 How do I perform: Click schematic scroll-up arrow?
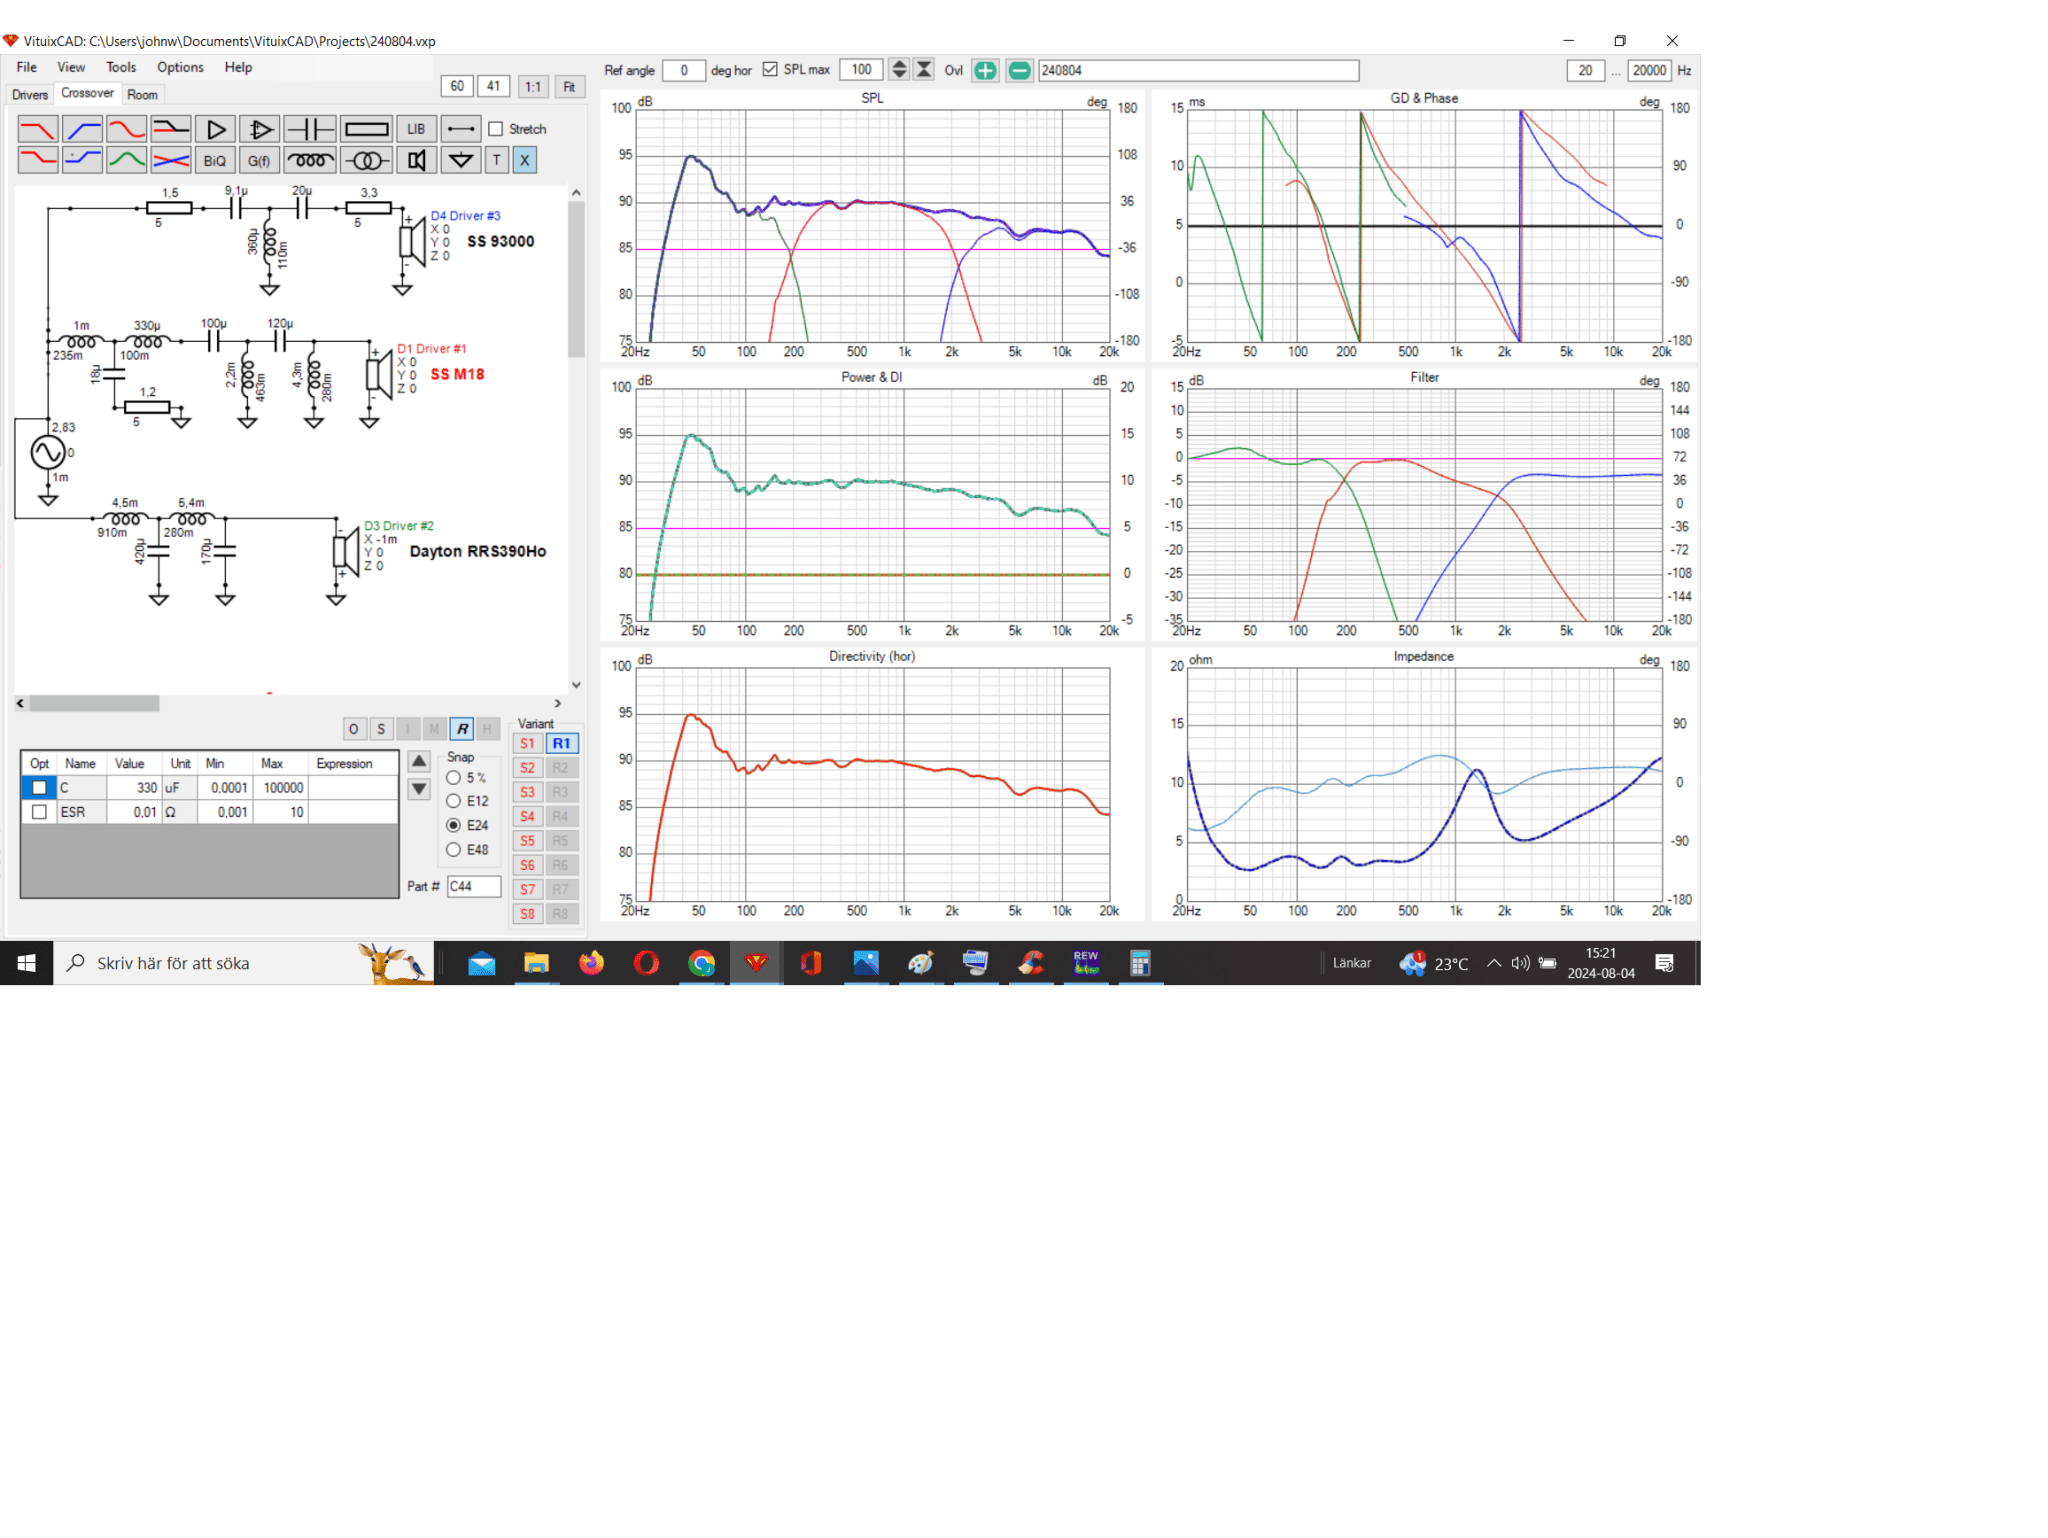[x=576, y=192]
